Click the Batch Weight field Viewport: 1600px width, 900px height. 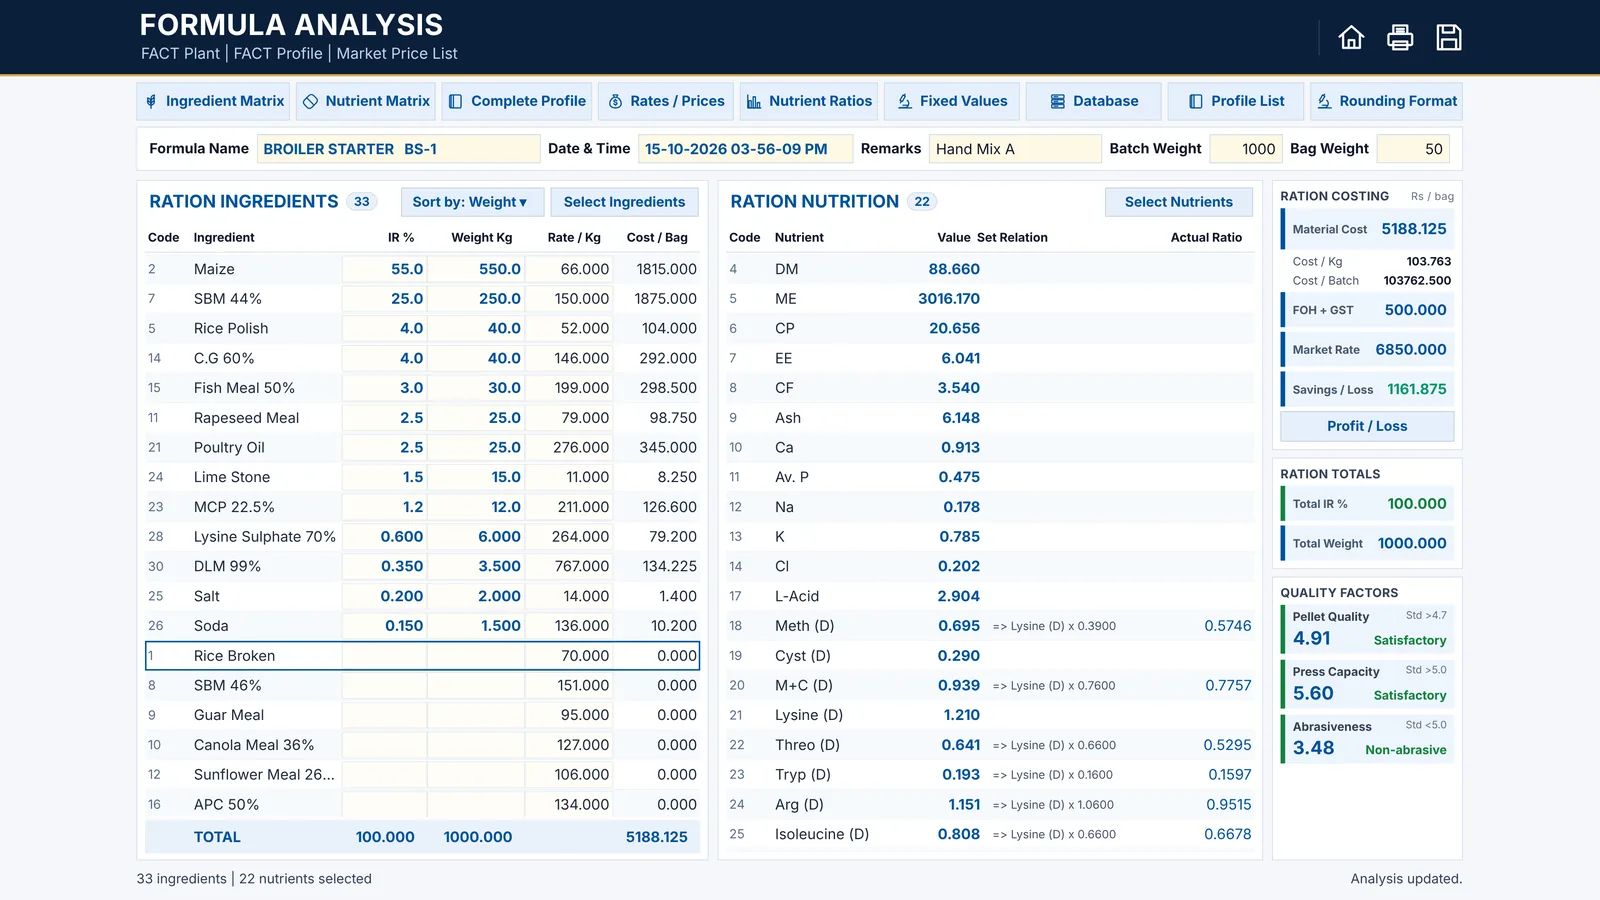tap(1245, 149)
